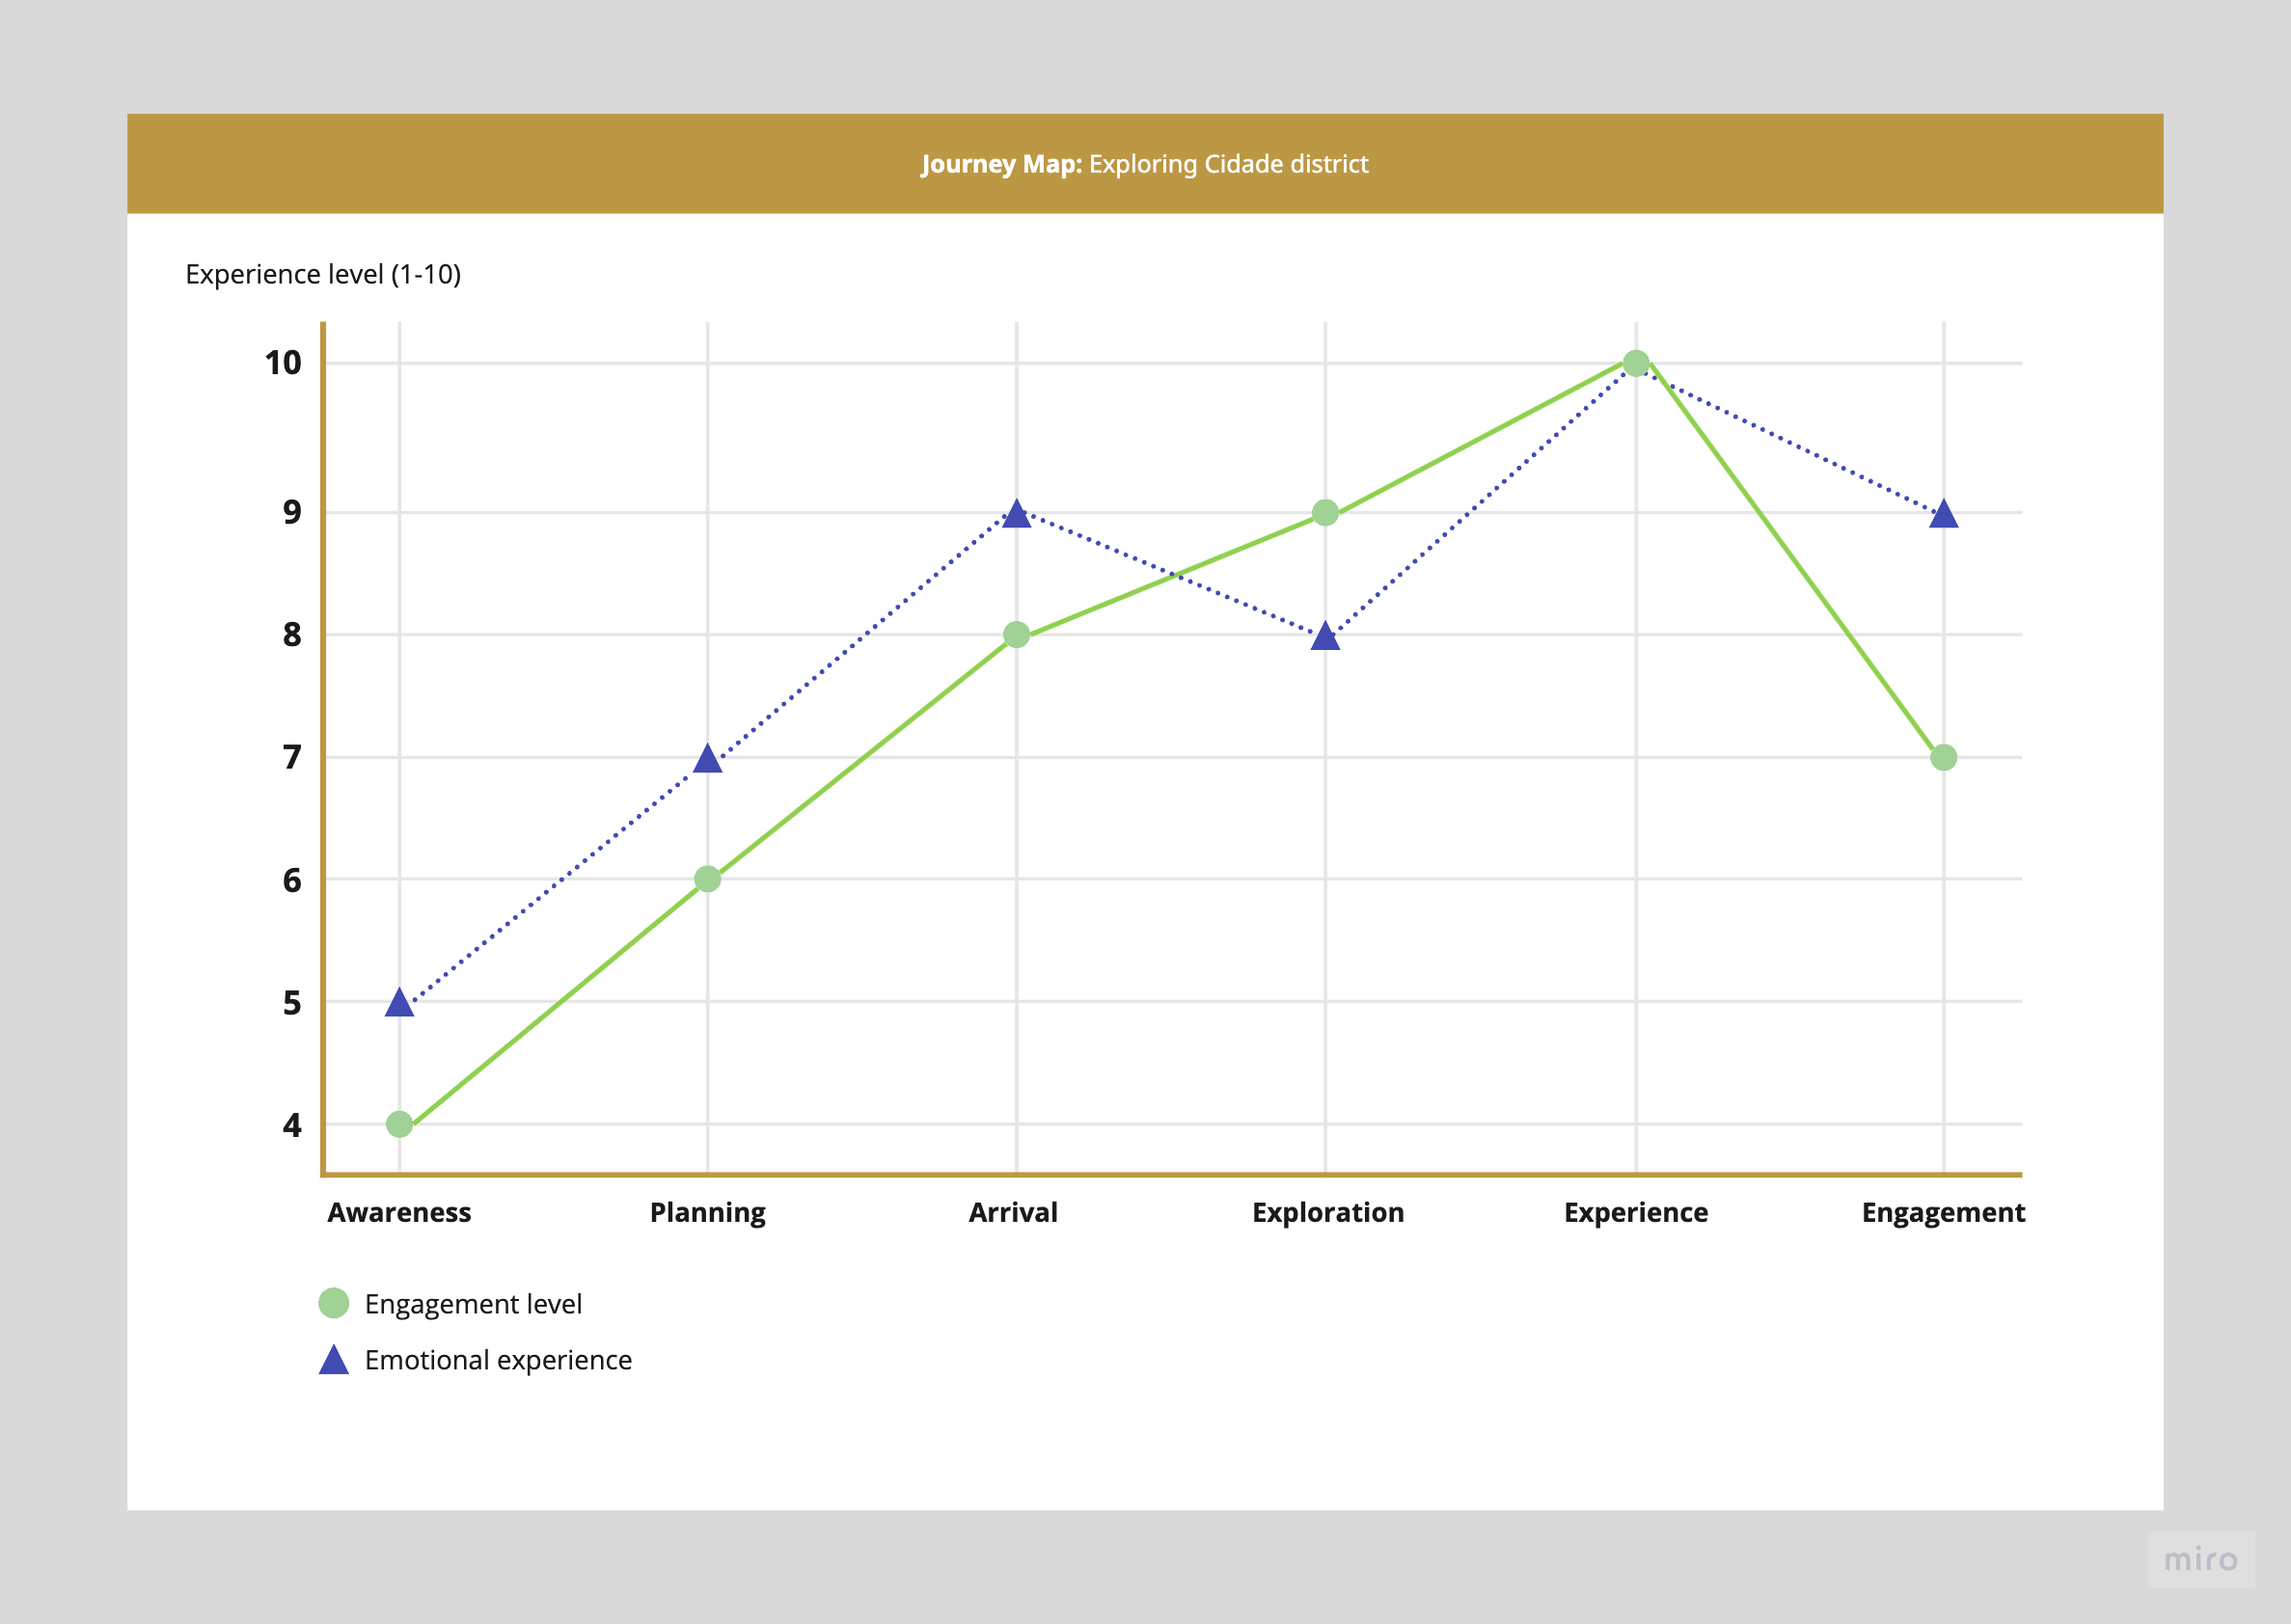
Task: Click the Engagement level legend text
Action: pos(473,1304)
